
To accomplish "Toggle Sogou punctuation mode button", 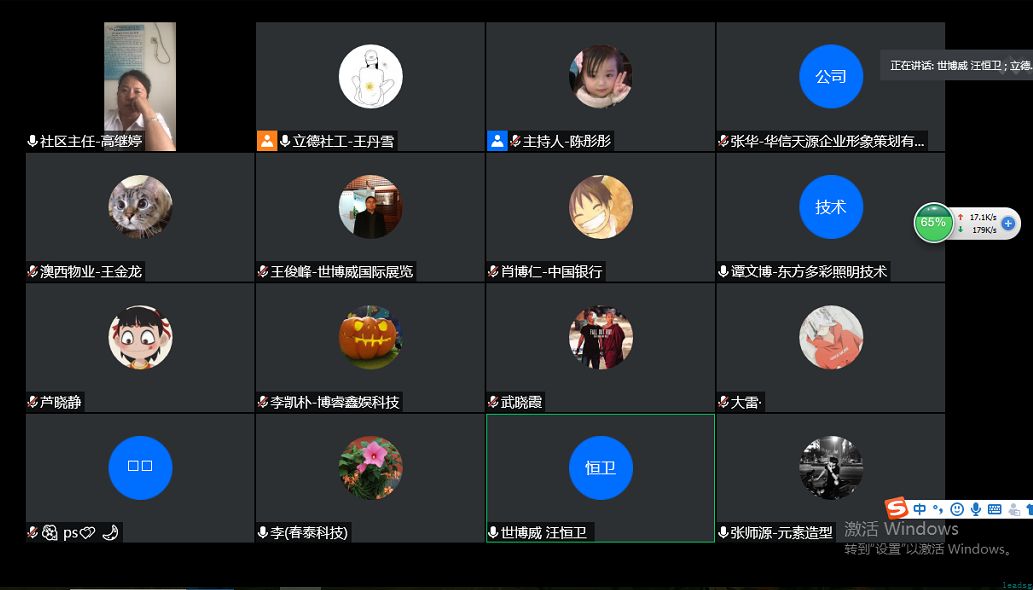I will click(x=939, y=509).
